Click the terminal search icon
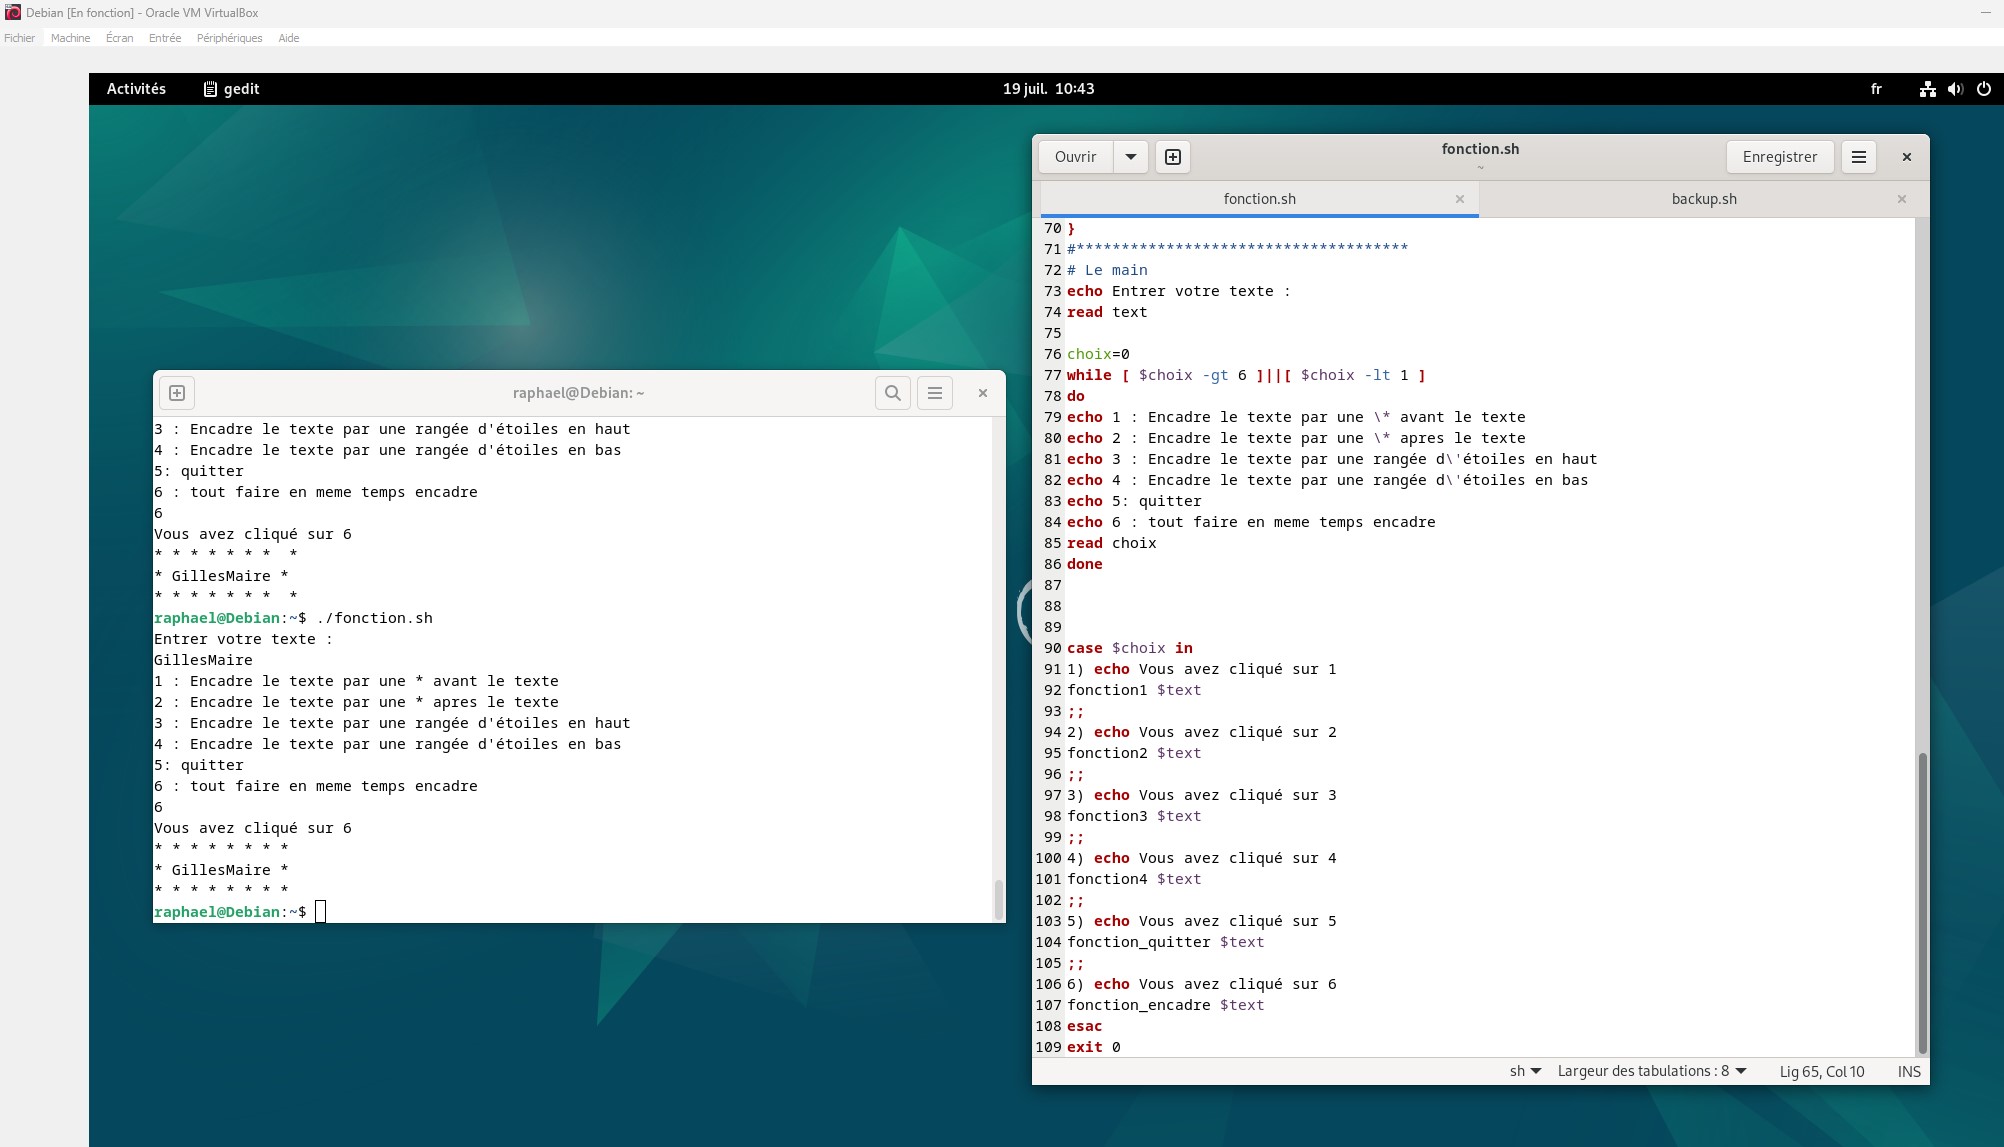This screenshot has width=2004, height=1147. pyautogui.click(x=893, y=393)
